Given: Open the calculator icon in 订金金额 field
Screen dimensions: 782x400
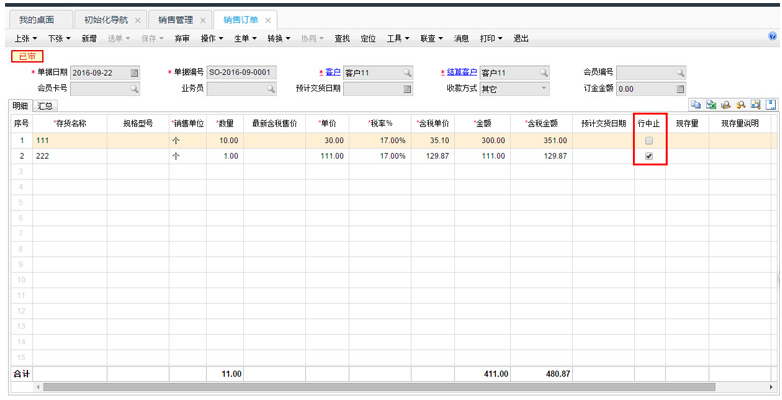Looking at the screenshot, I should point(680,89).
